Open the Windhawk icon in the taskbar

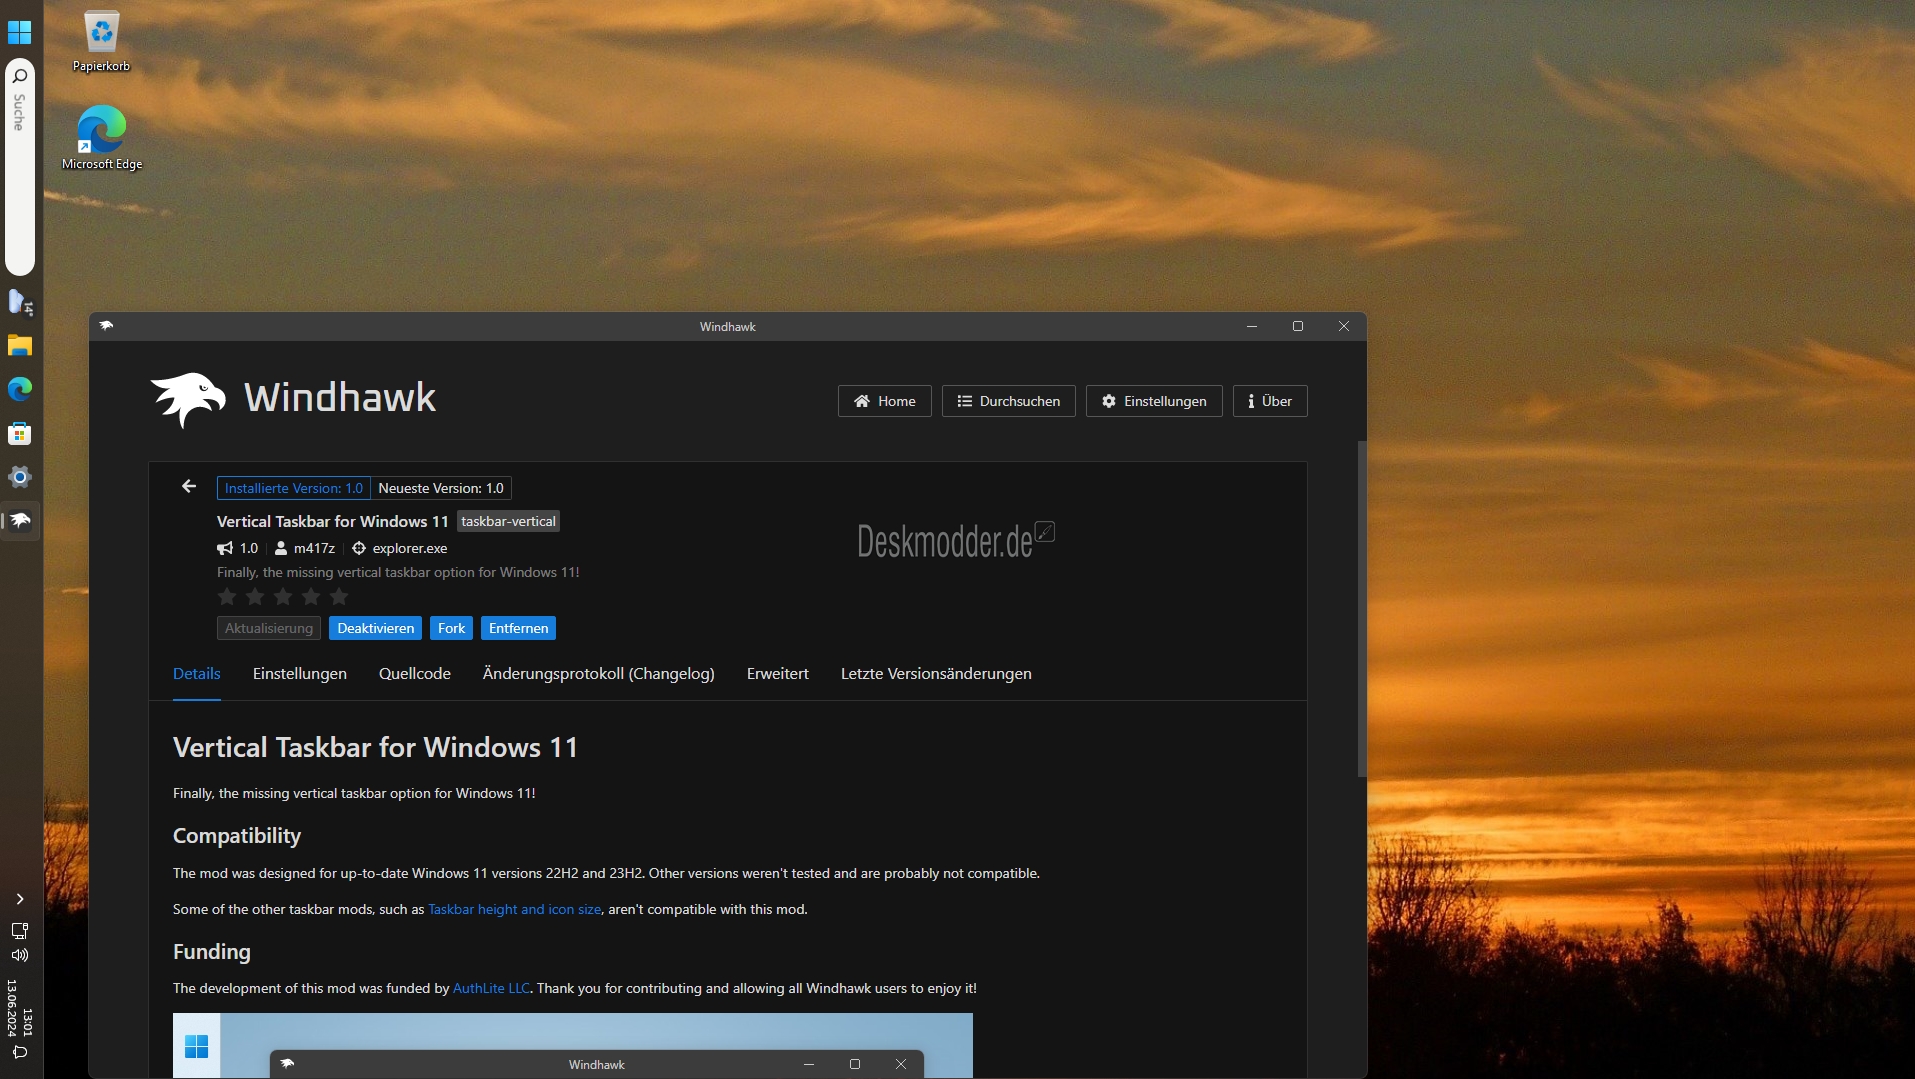(20, 520)
